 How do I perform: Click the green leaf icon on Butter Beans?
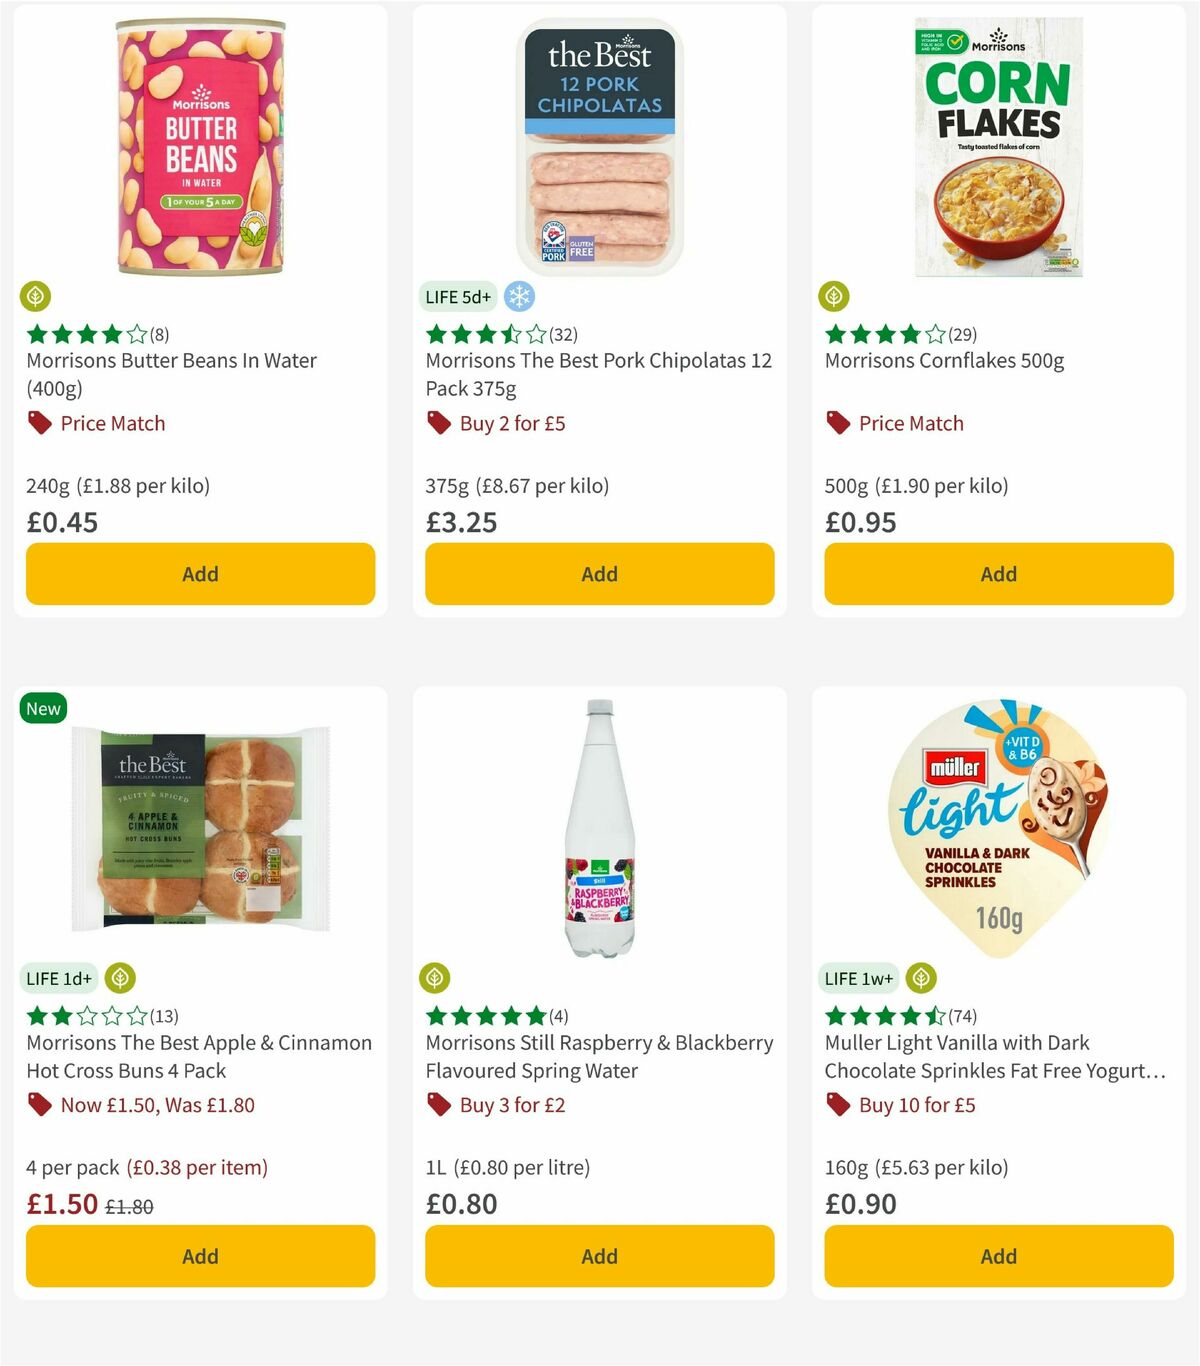tap(37, 296)
